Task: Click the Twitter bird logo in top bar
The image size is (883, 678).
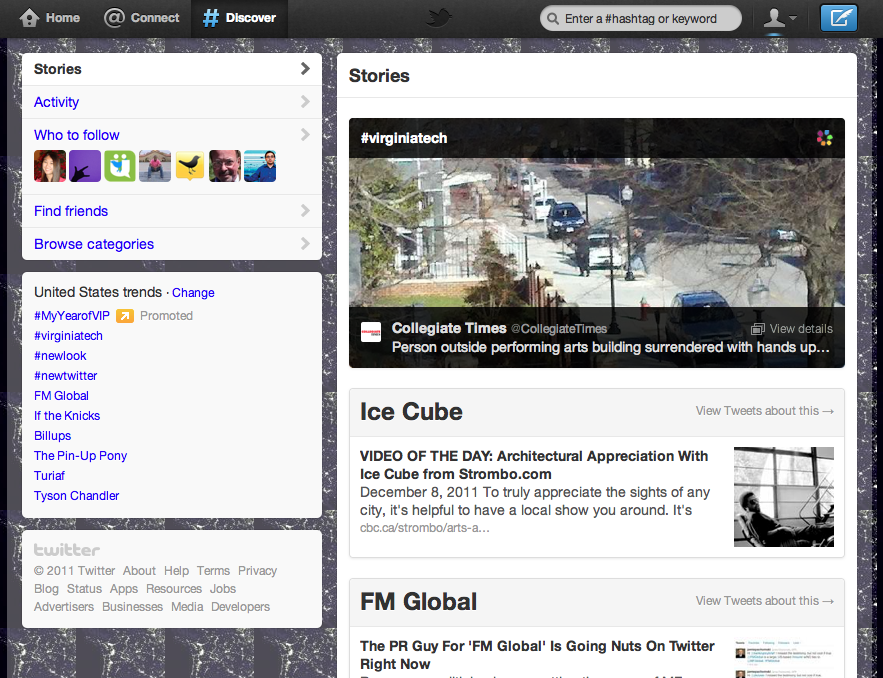Action: click(440, 18)
